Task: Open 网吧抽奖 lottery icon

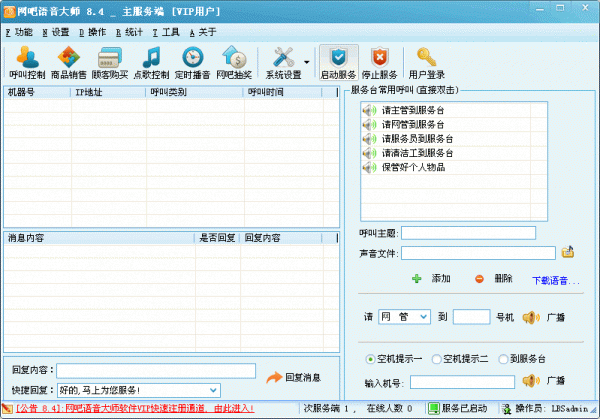Action: coord(235,62)
